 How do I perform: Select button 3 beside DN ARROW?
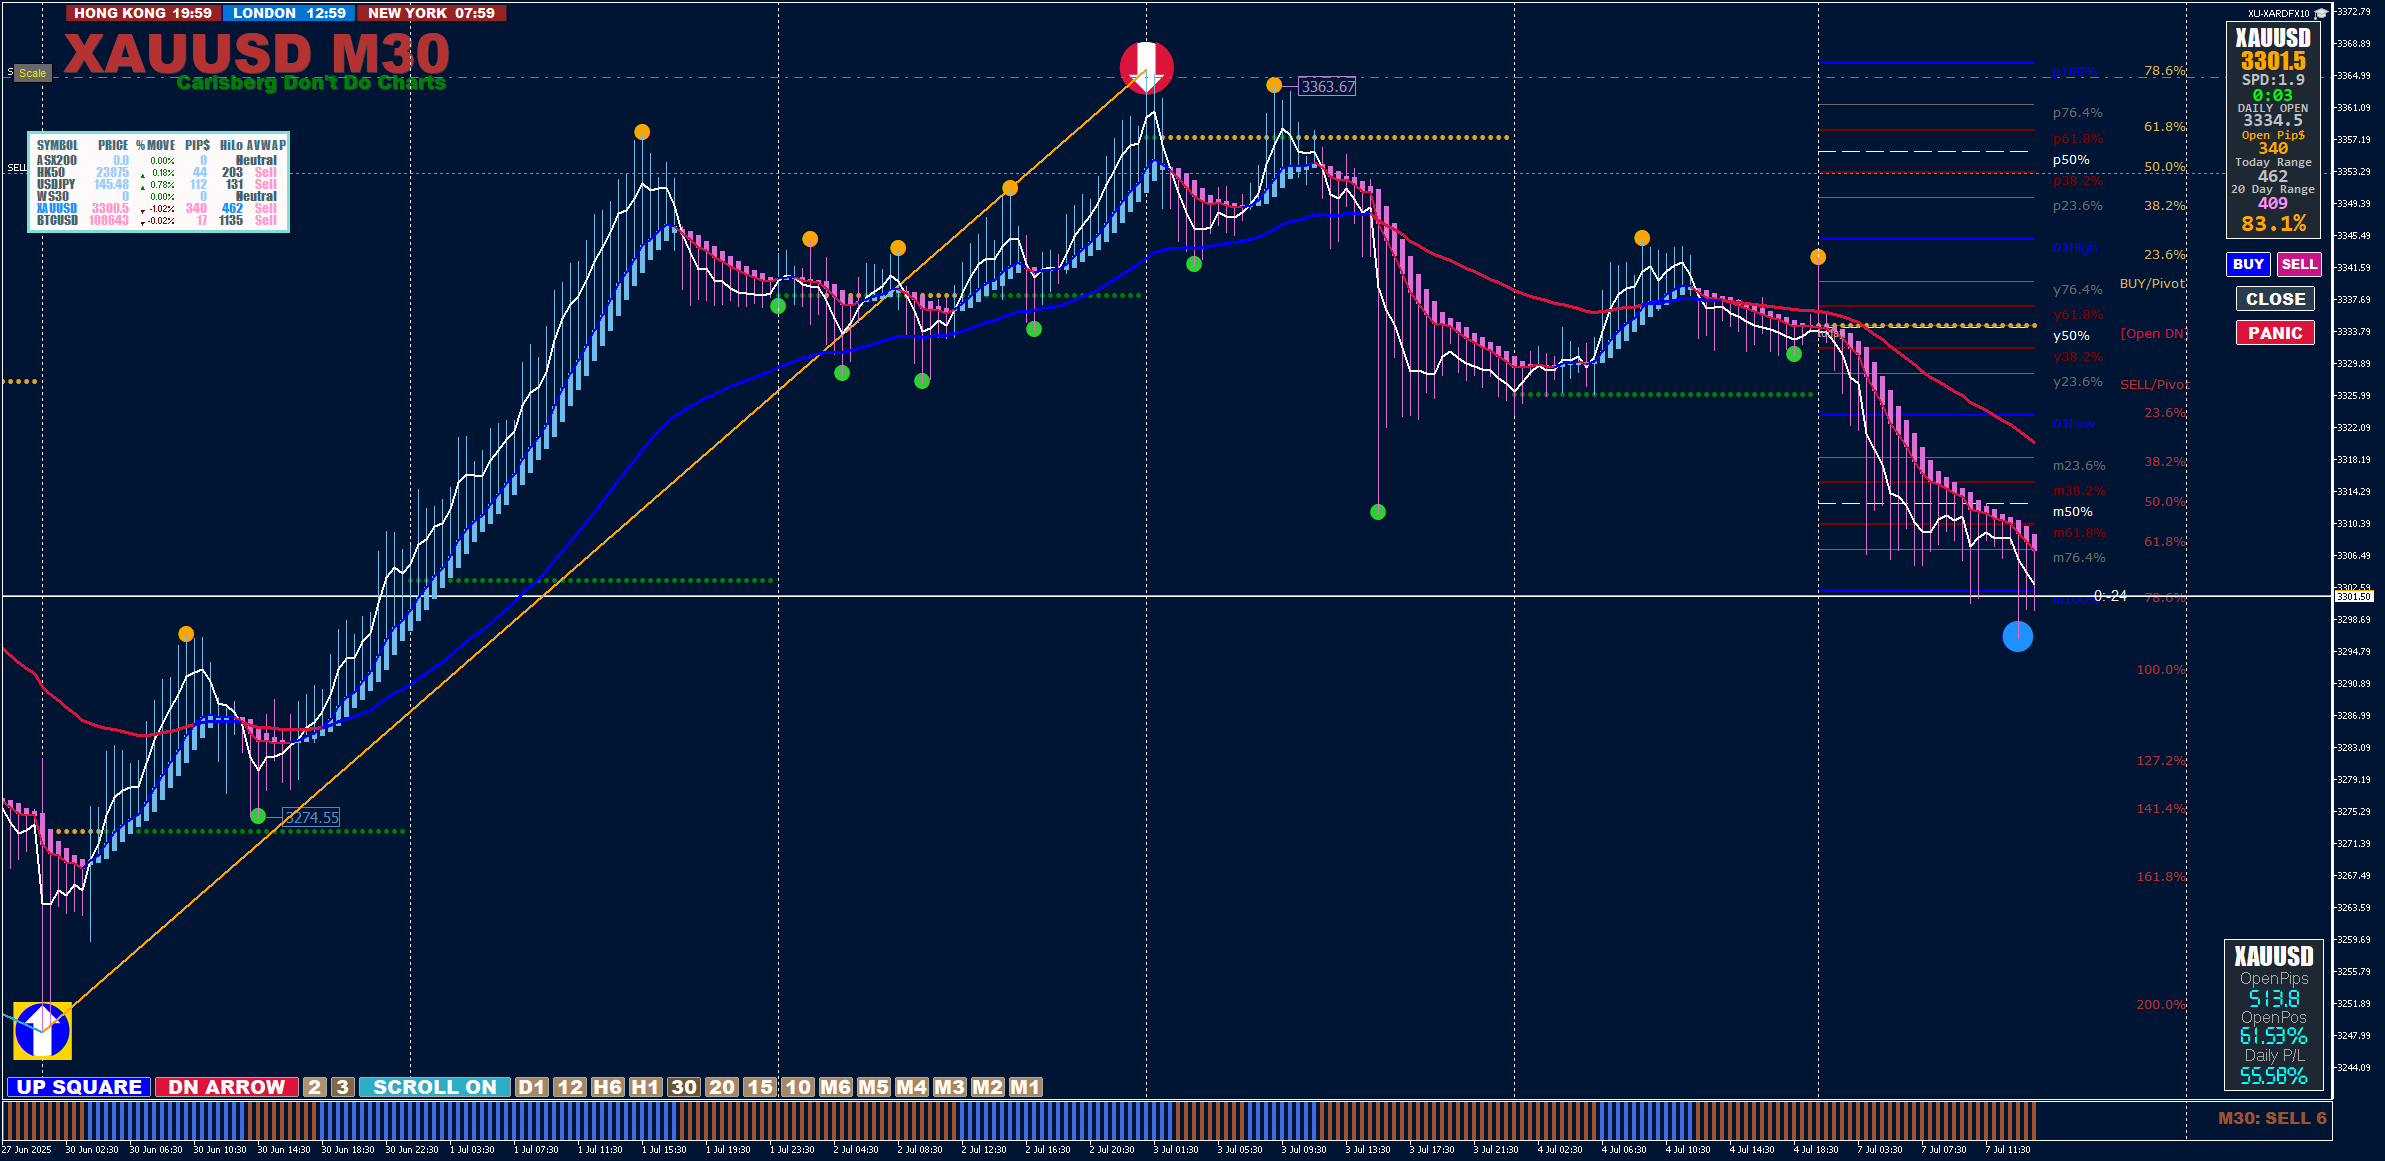pos(343,1087)
